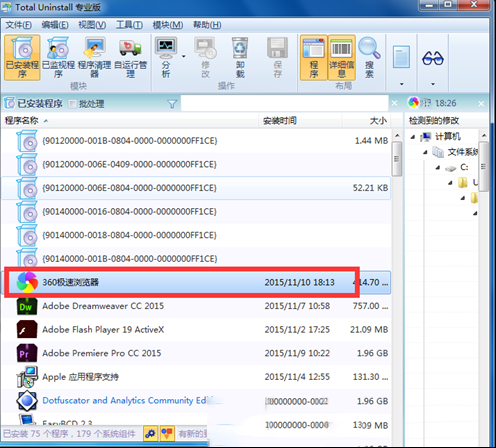Select {90120000-001B-0804-0000-0000000FF1CE} entry
This screenshot has height=448, width=496.
pos(196,141)
